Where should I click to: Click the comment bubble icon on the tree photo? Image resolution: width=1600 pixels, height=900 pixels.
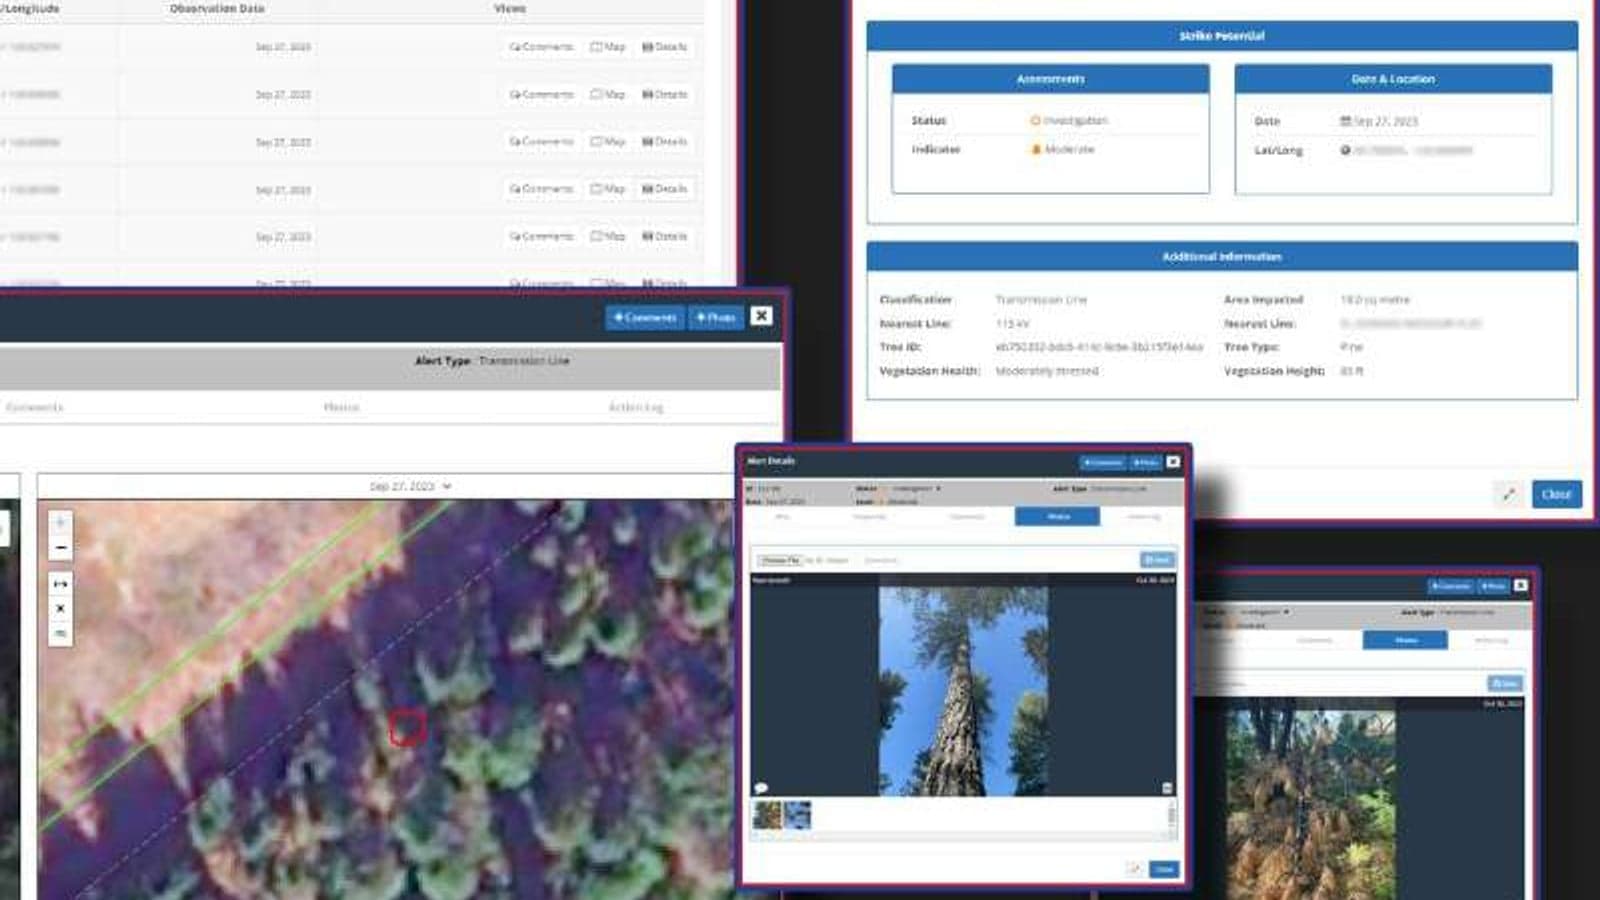coord(761,788)
